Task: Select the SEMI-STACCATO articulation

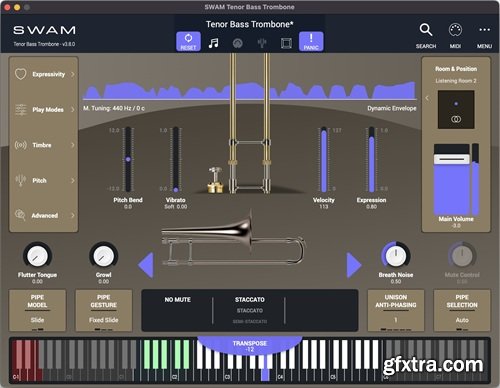Action: (x=250, y=321)
